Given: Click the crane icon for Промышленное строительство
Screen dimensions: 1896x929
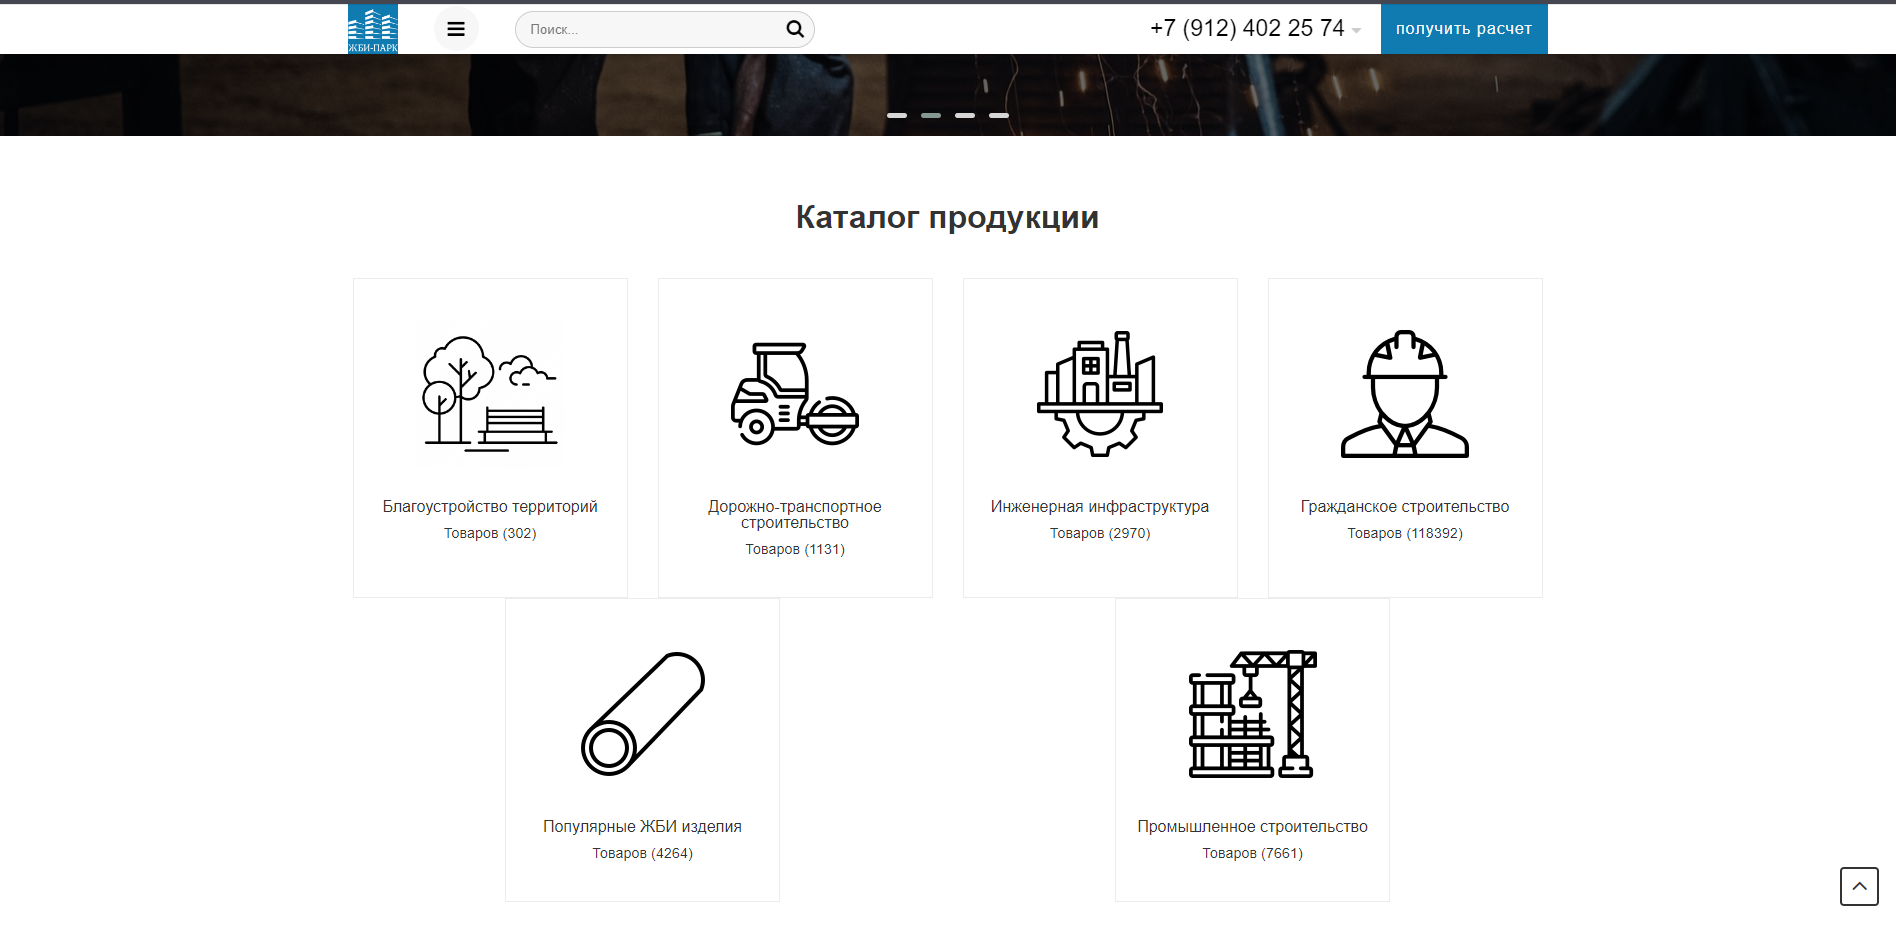Looking at the screenshot, I should pos(1251,713).
